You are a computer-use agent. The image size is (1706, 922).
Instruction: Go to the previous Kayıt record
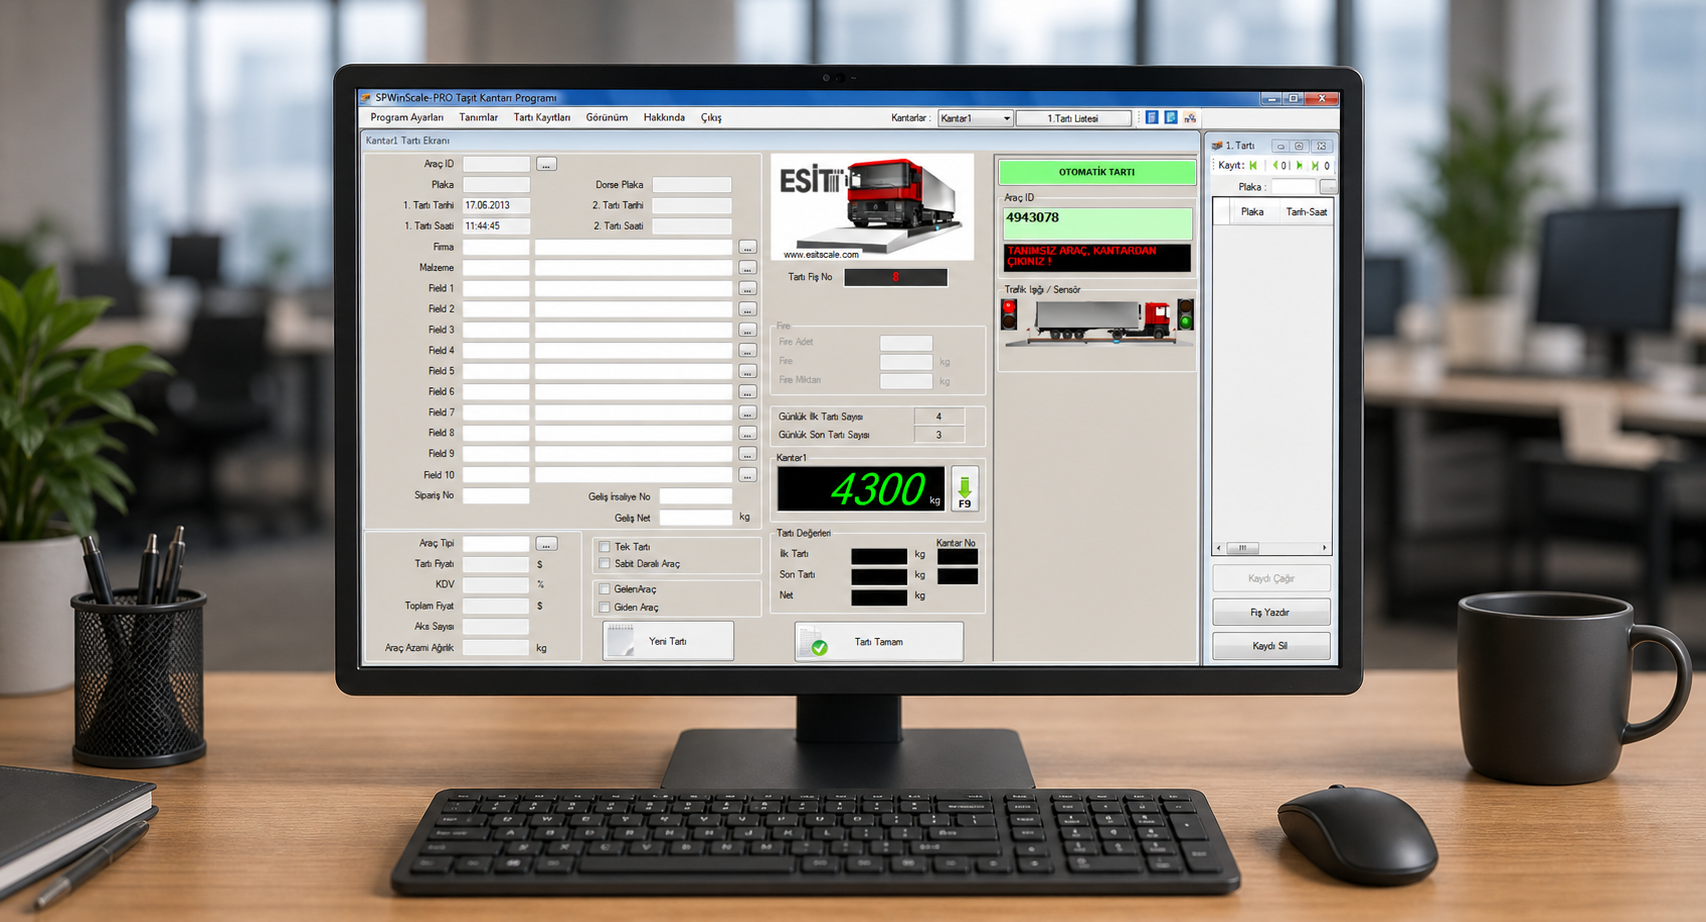[1275, 166]
